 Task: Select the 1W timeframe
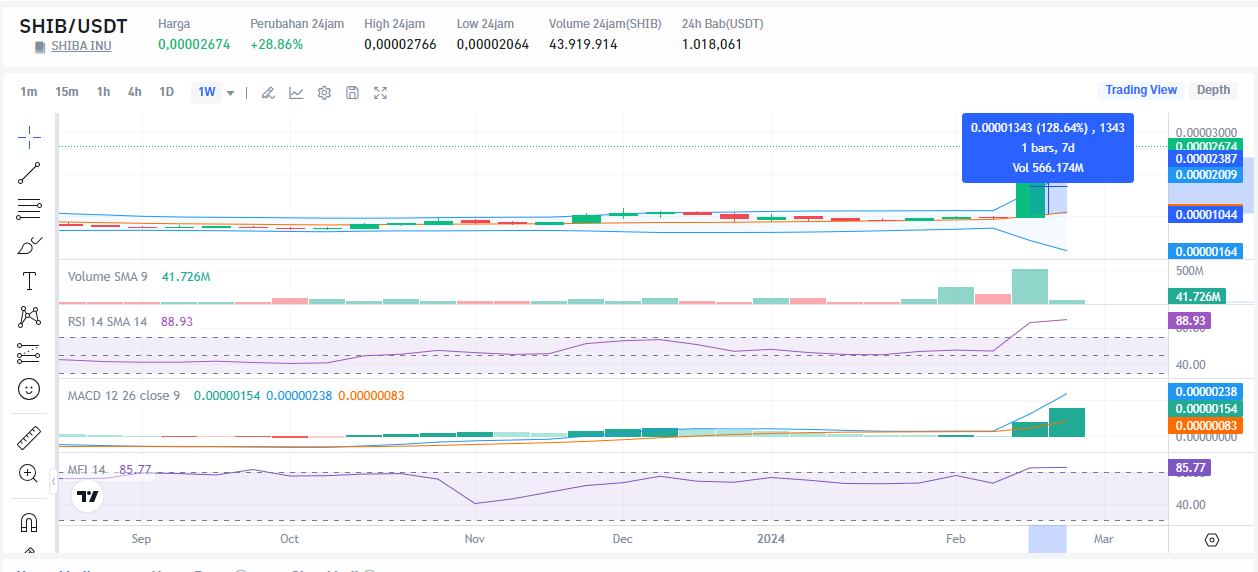tap(207, 92)
